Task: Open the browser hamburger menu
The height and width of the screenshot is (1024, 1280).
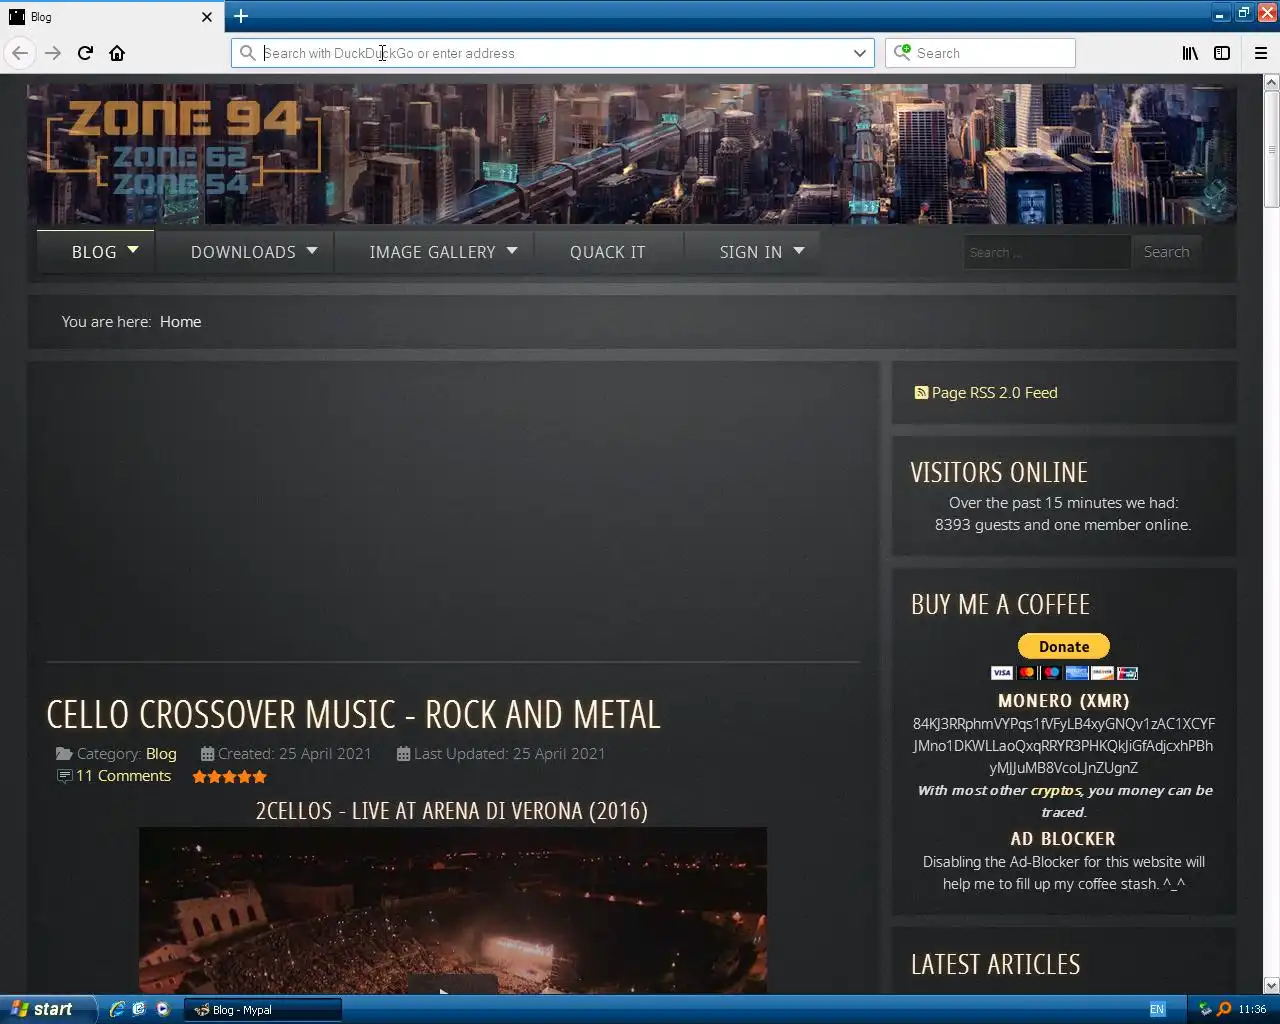Action: click(x=1261, y=53)
